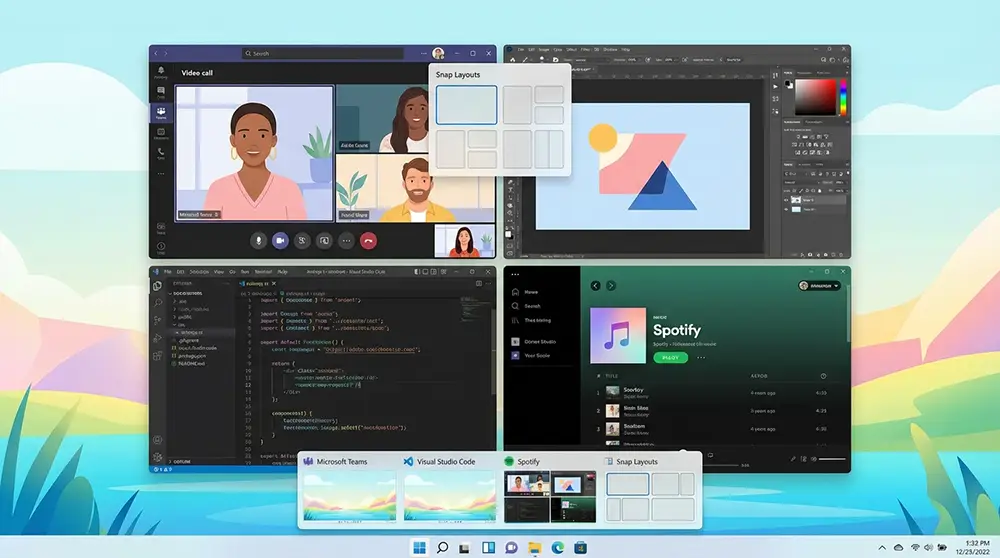
Task: Click Spotify's Home icon in the sidebar
Action: (515, 291)
